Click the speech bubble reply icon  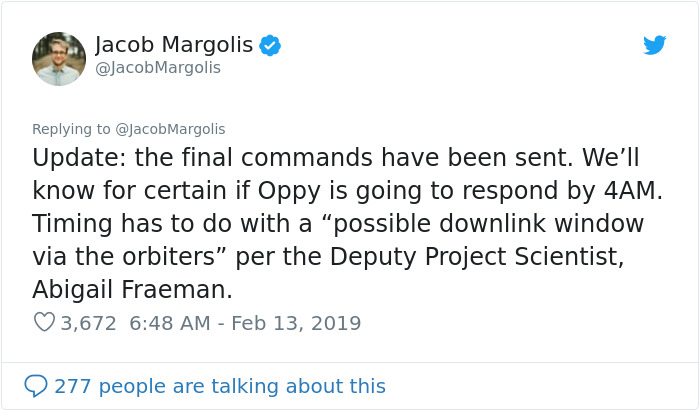point(36,385)
